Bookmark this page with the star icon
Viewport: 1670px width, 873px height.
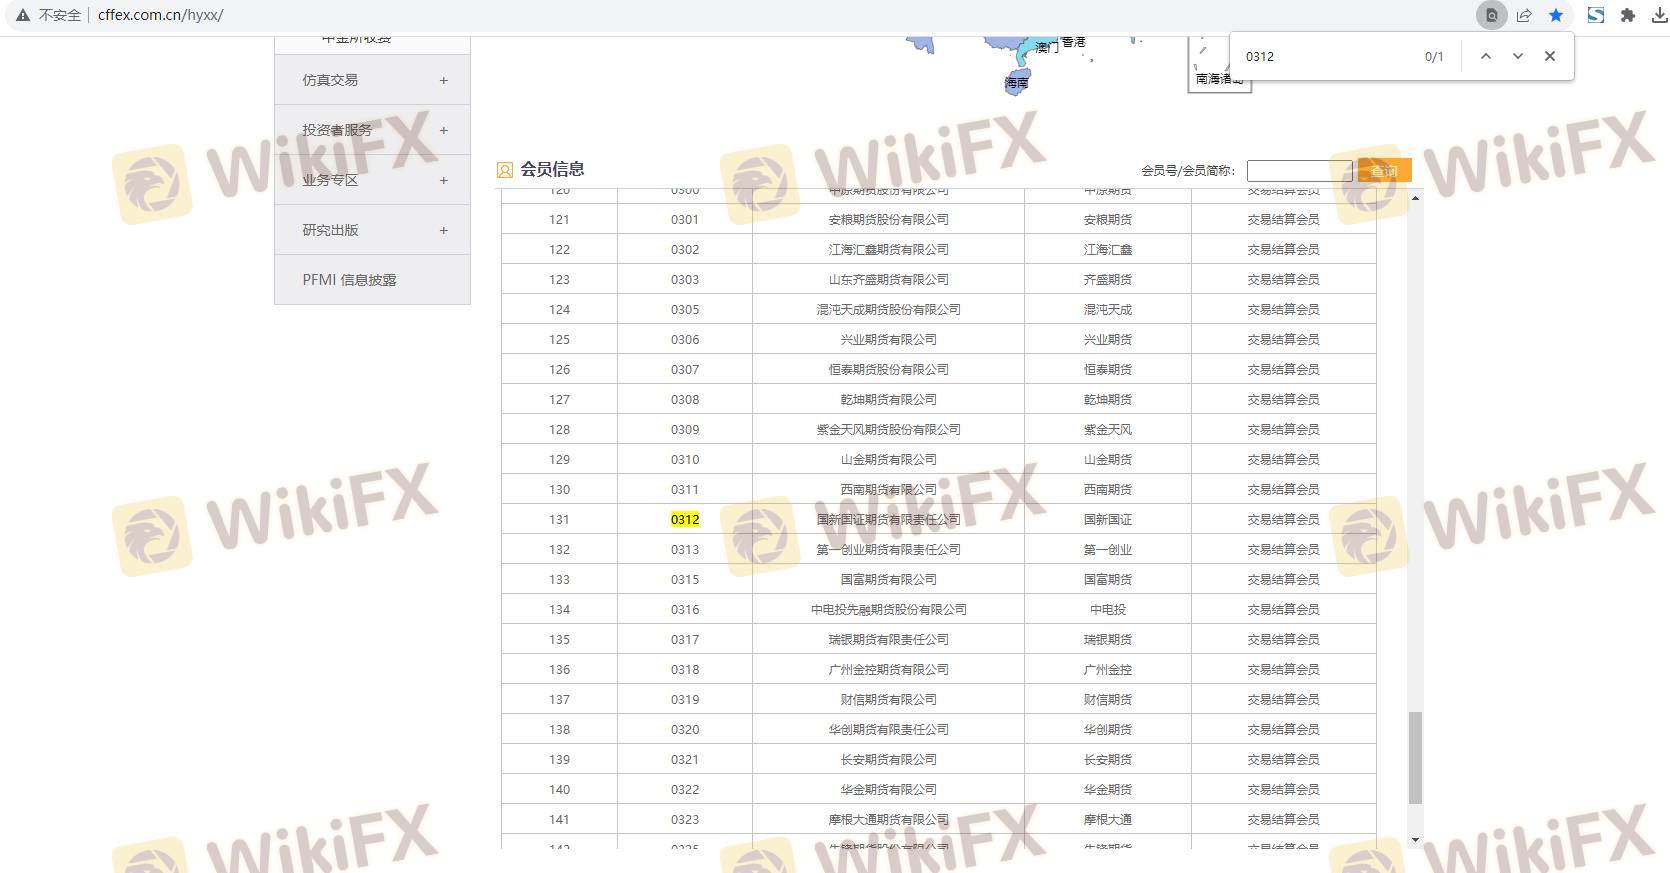click(1556, 15)
